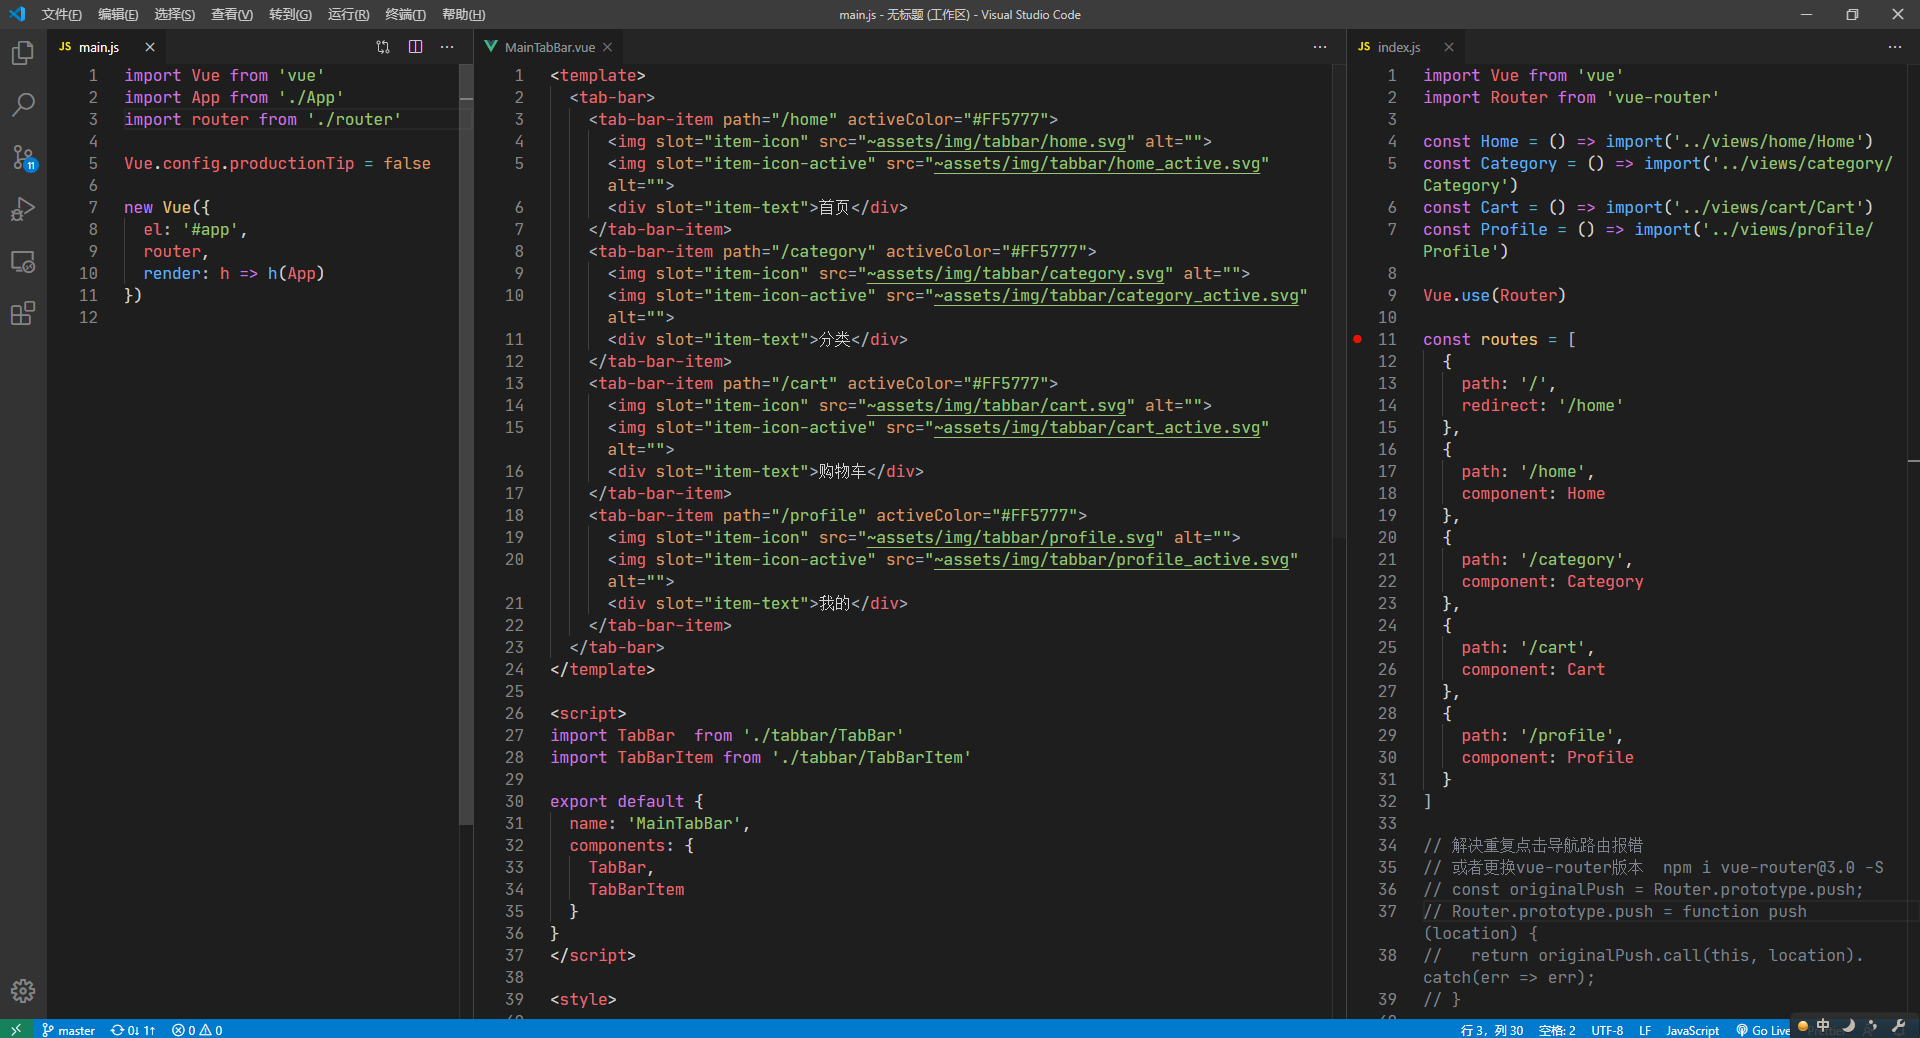Image resolution: width=1920 pixels, height=1038 pixels.
Task: Open the Extensions view
Action: click(x=23, y=313)
